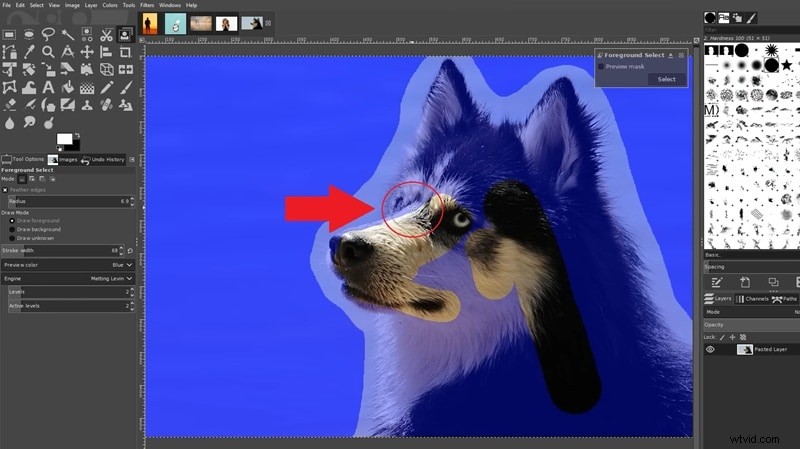Select the Free Select lasso tool

pyautogui.click(x=48, y=35)
